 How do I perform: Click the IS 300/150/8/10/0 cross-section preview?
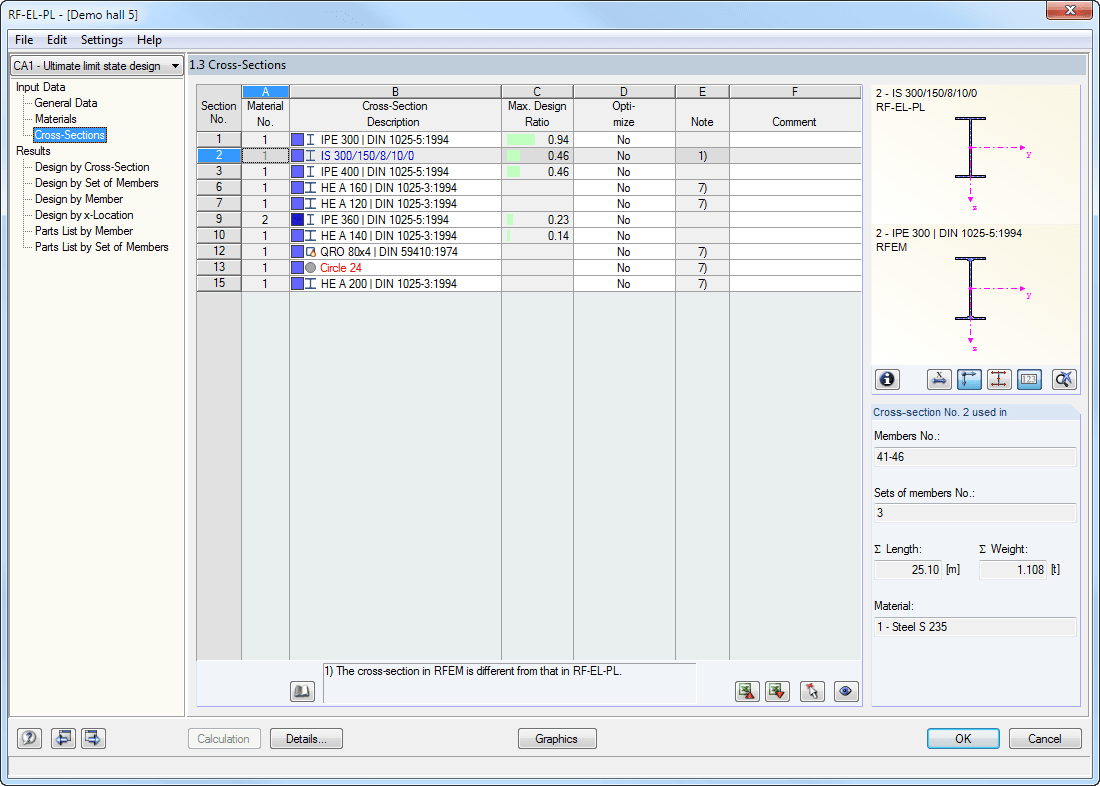click(976, 155)
